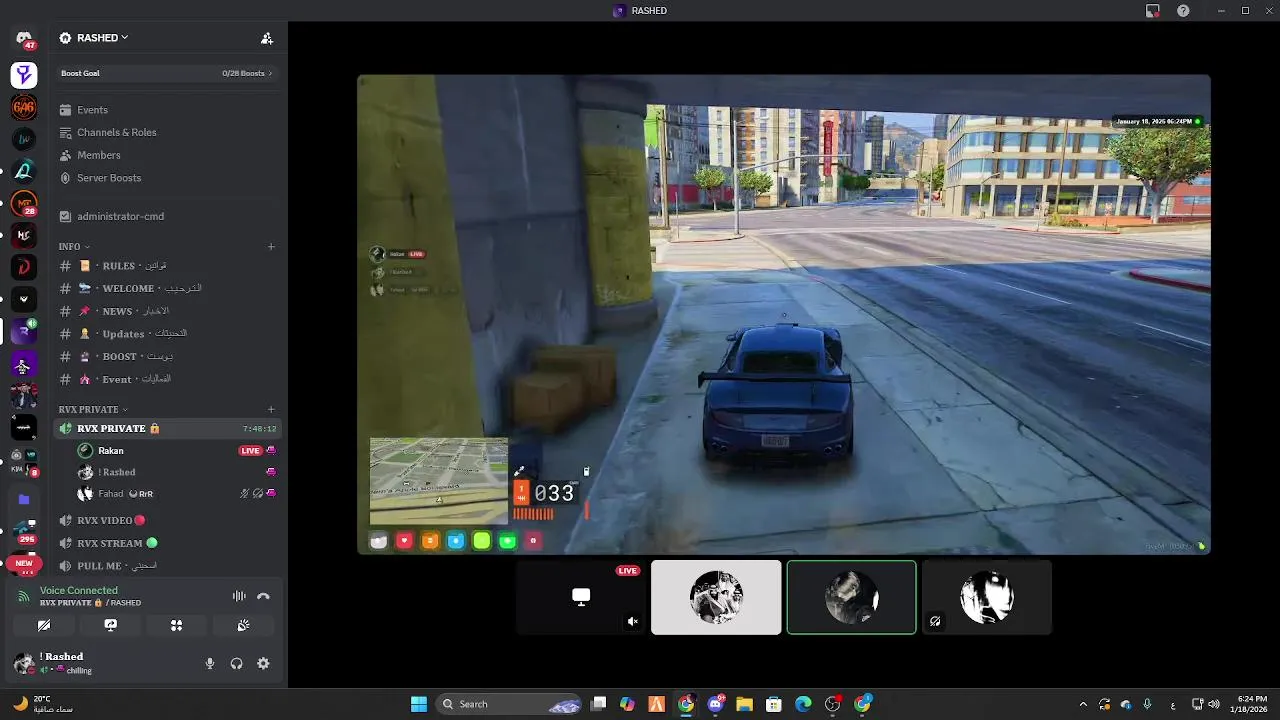Open the MT server with 28 badge
The width and height of the screenshot is (1280, 720).
pos(24,204)
